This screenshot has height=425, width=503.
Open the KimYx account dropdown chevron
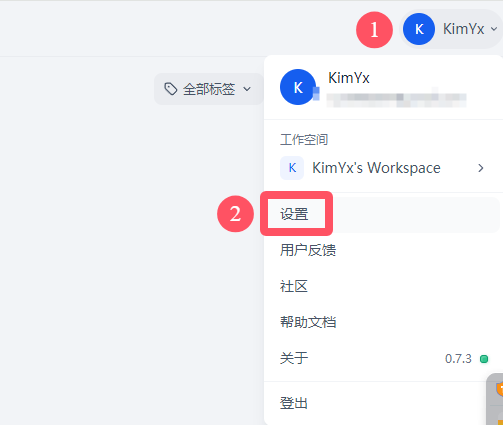click(494, 29)
